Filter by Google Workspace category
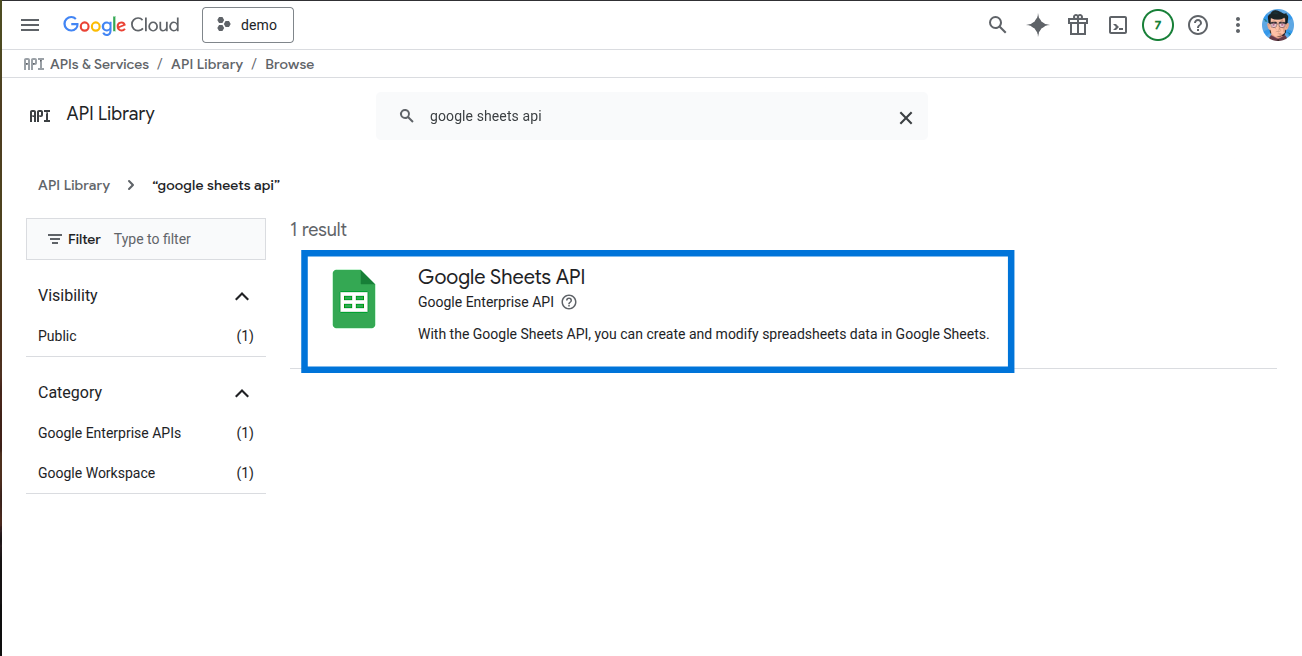Image resolution: width=1302 pixels, height=656 pixels. [x=146, y=473]
